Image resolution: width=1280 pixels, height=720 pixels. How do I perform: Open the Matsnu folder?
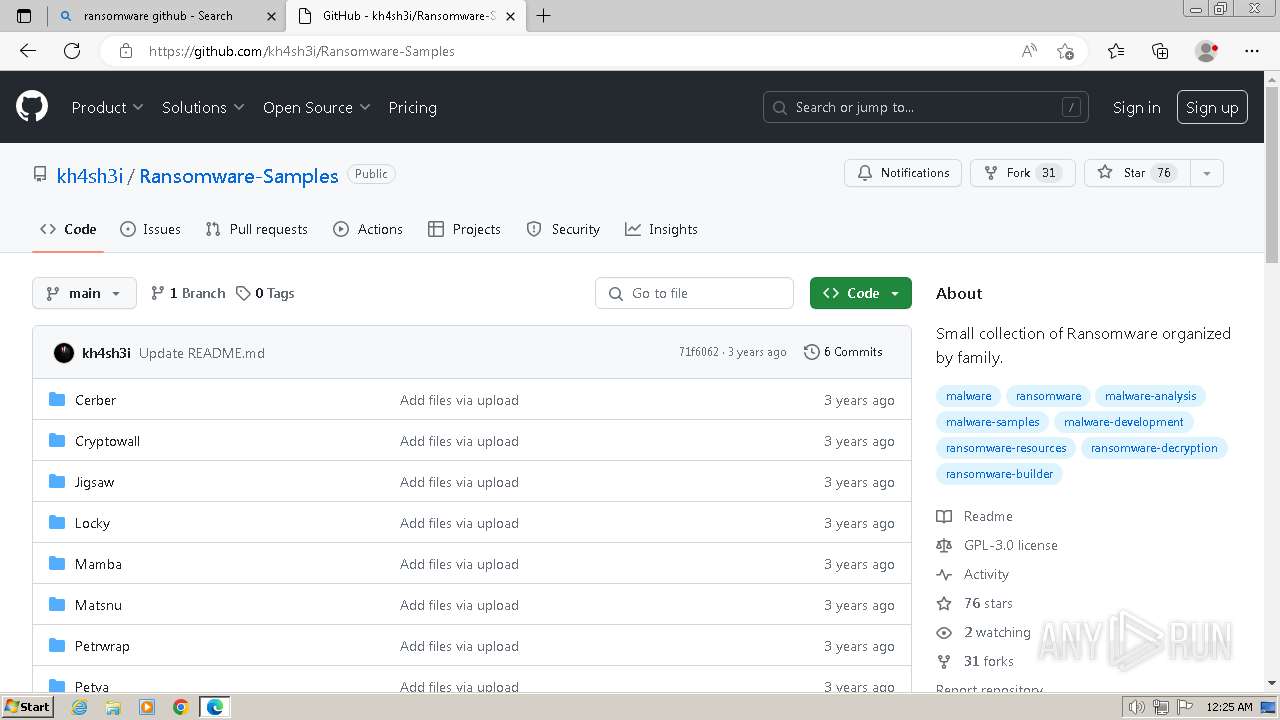point(98,605)
